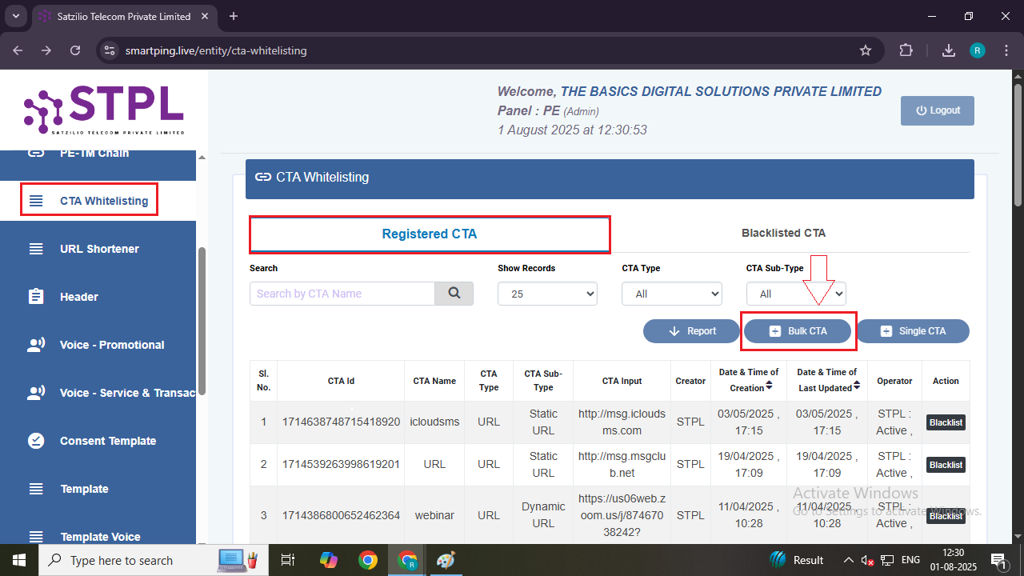Click the search magnifier button

coord(454,294)
